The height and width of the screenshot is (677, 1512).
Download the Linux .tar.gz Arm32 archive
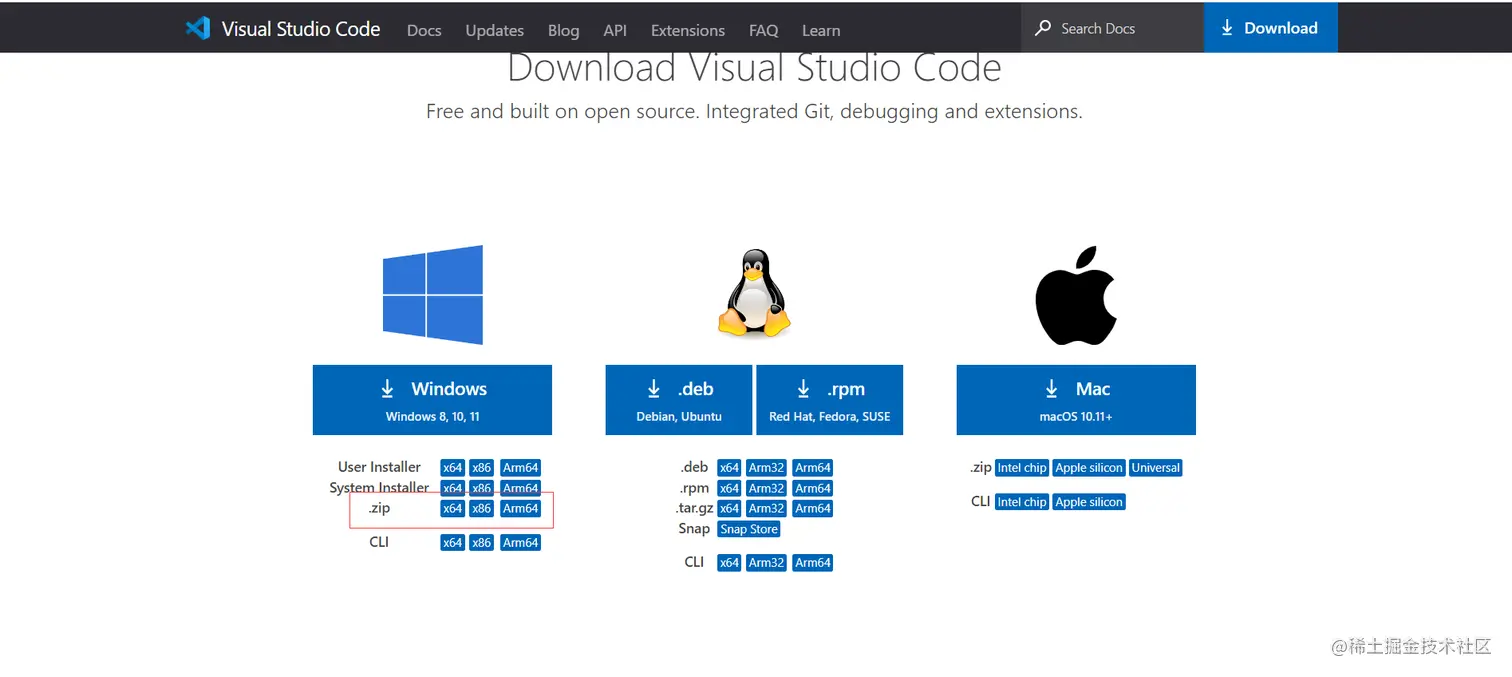coord(767,508)
